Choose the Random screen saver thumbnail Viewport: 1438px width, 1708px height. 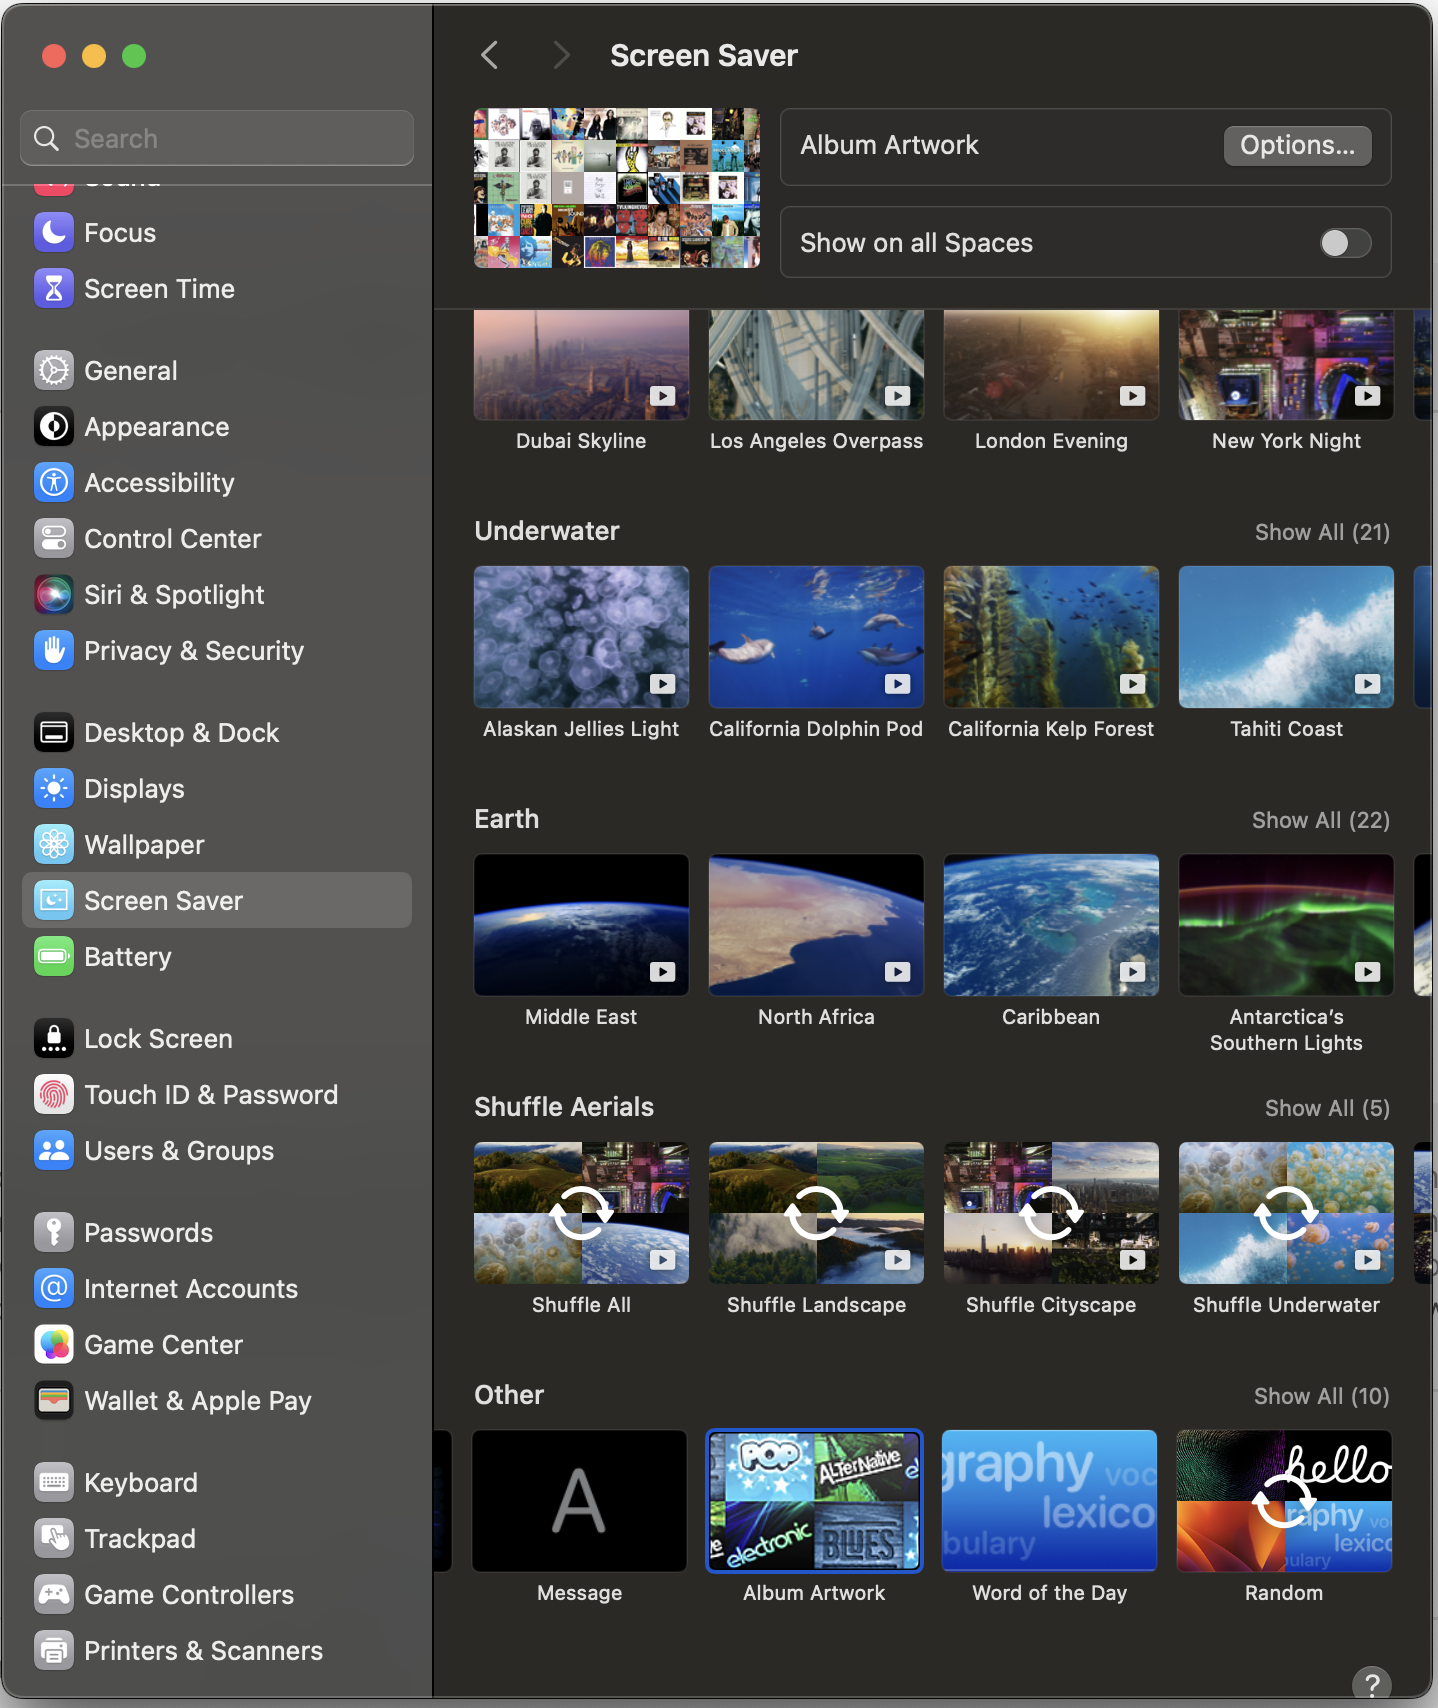(1285, 1501)
